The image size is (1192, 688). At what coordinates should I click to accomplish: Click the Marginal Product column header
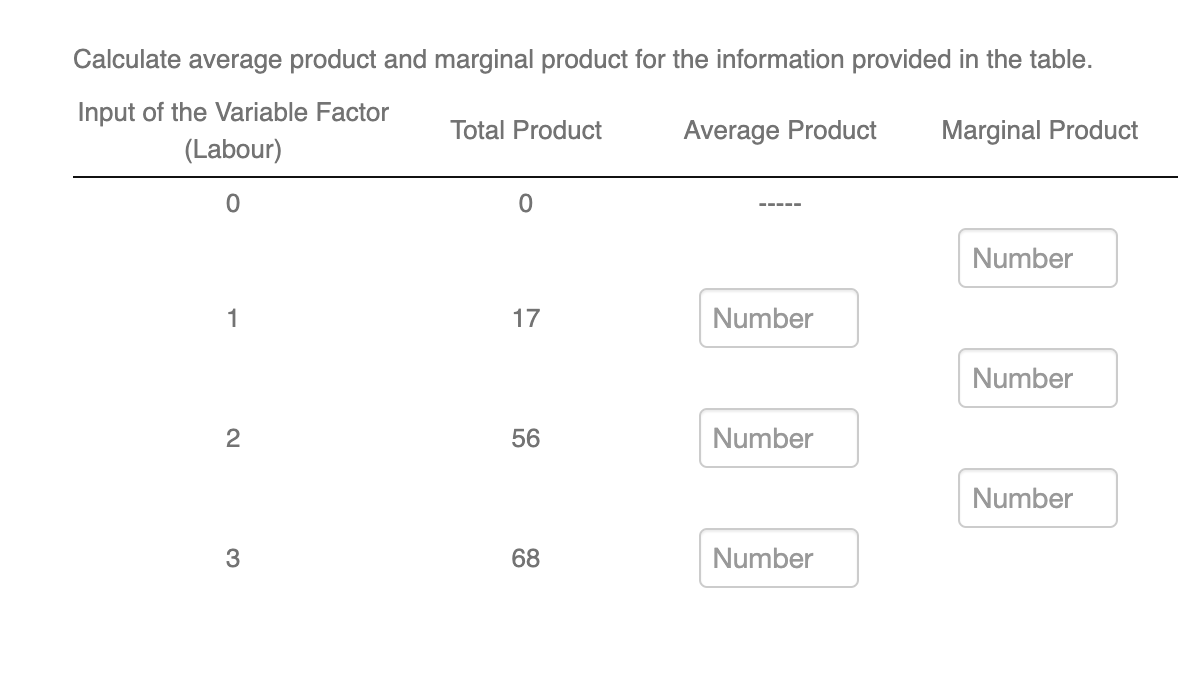tap(1040, 130)
